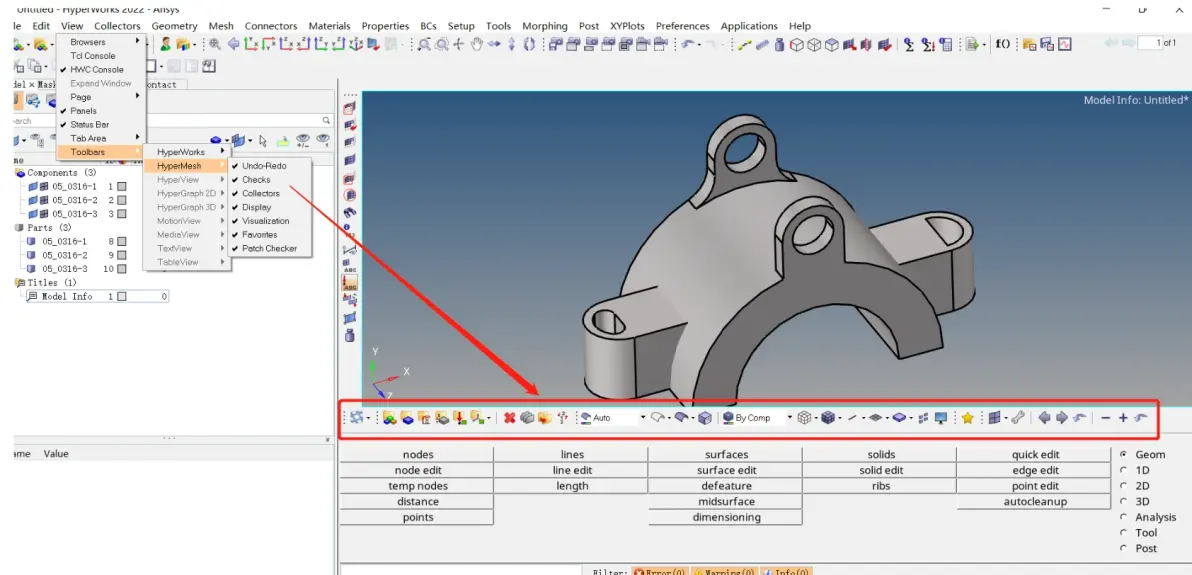
Task: Uncheck the Undo-Redo toolbar option
Action: pos(271,166)
